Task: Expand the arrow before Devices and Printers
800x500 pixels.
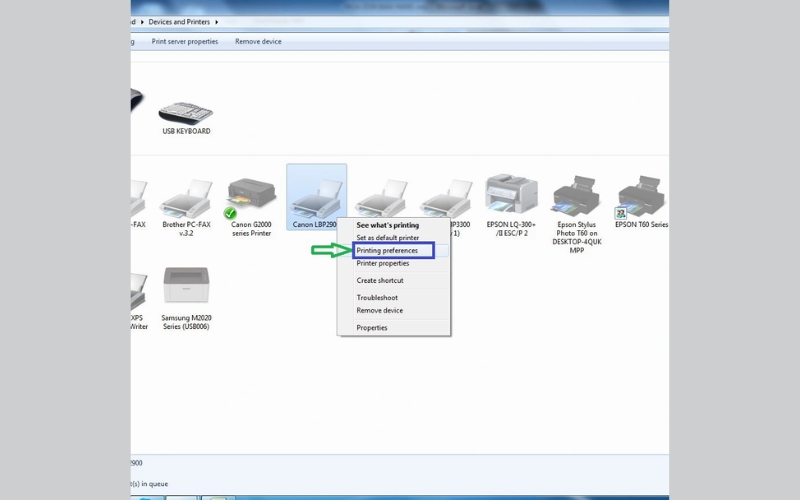Action: click(142, 22)
